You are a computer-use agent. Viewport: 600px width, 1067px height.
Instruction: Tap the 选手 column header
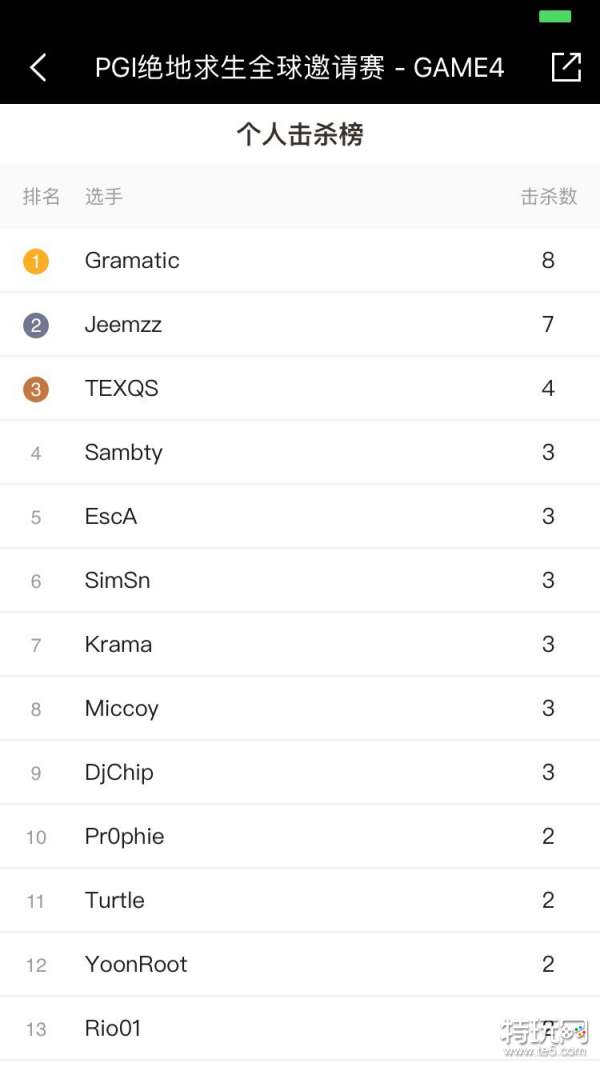103,197
